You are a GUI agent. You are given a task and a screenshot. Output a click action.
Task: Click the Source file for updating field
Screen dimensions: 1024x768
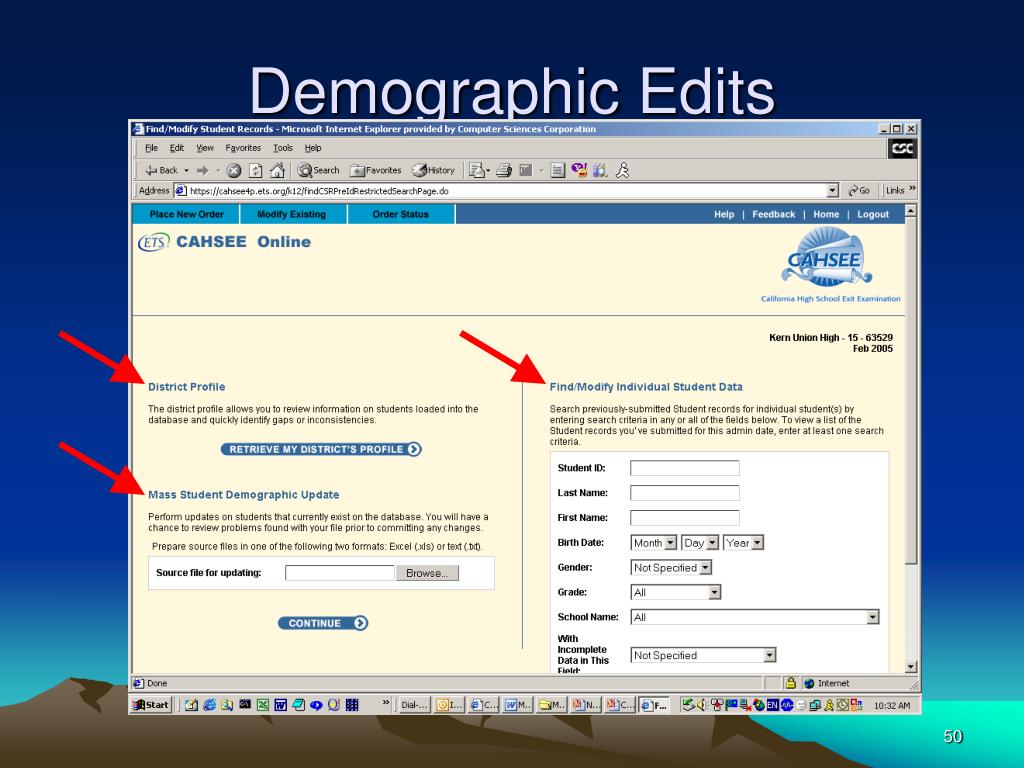coord(340,573)
